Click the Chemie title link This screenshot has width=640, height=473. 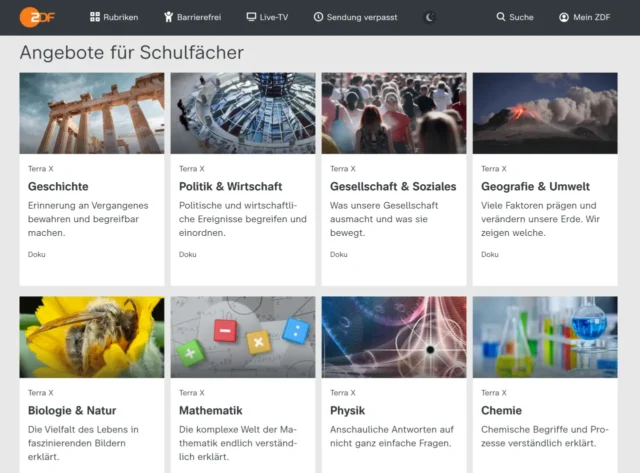pos(501,410)
